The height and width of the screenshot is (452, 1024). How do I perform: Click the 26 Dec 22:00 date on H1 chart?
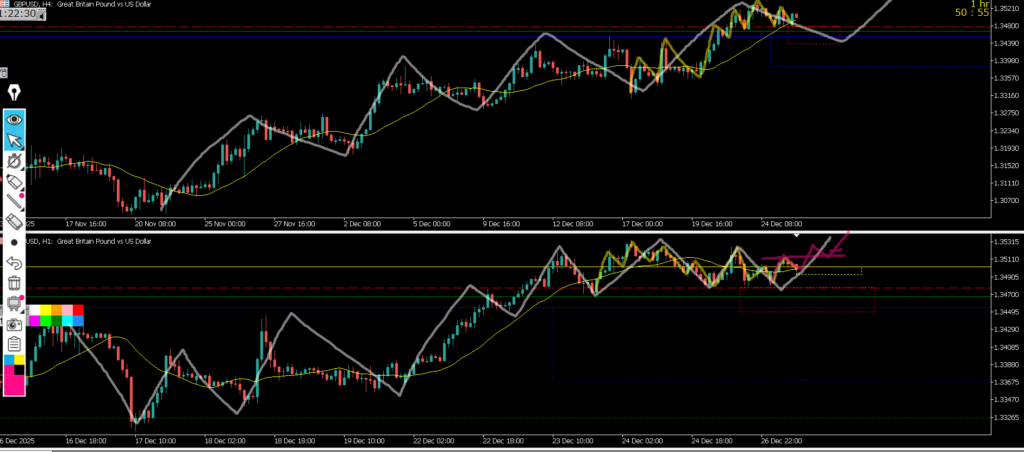click(x=782, y=441)
